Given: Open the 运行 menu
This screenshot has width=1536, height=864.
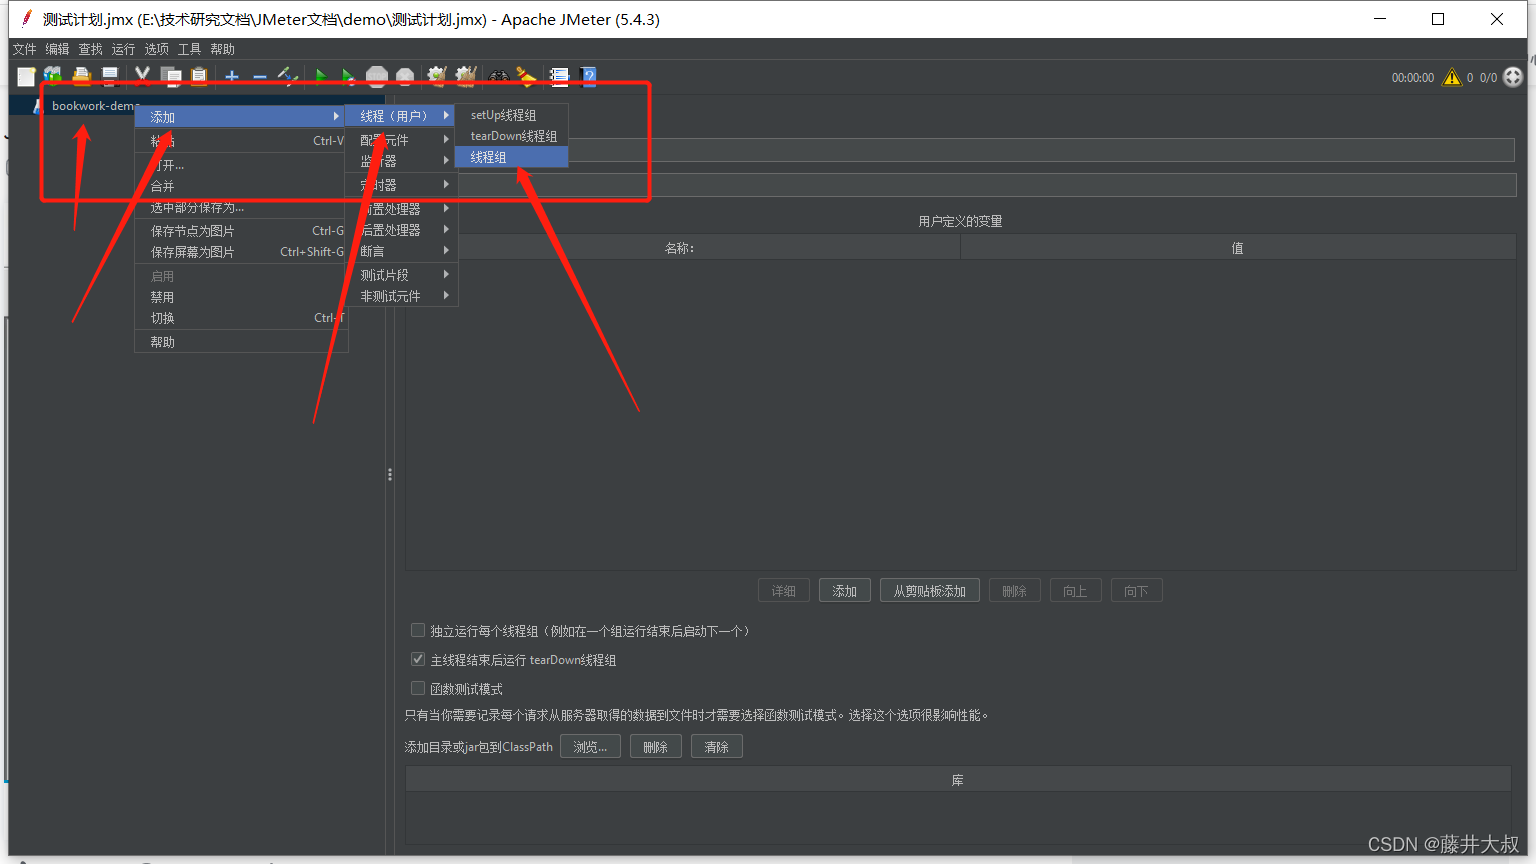Looking at the screenshot, I should pyautogui.click(x=123, y=49).
